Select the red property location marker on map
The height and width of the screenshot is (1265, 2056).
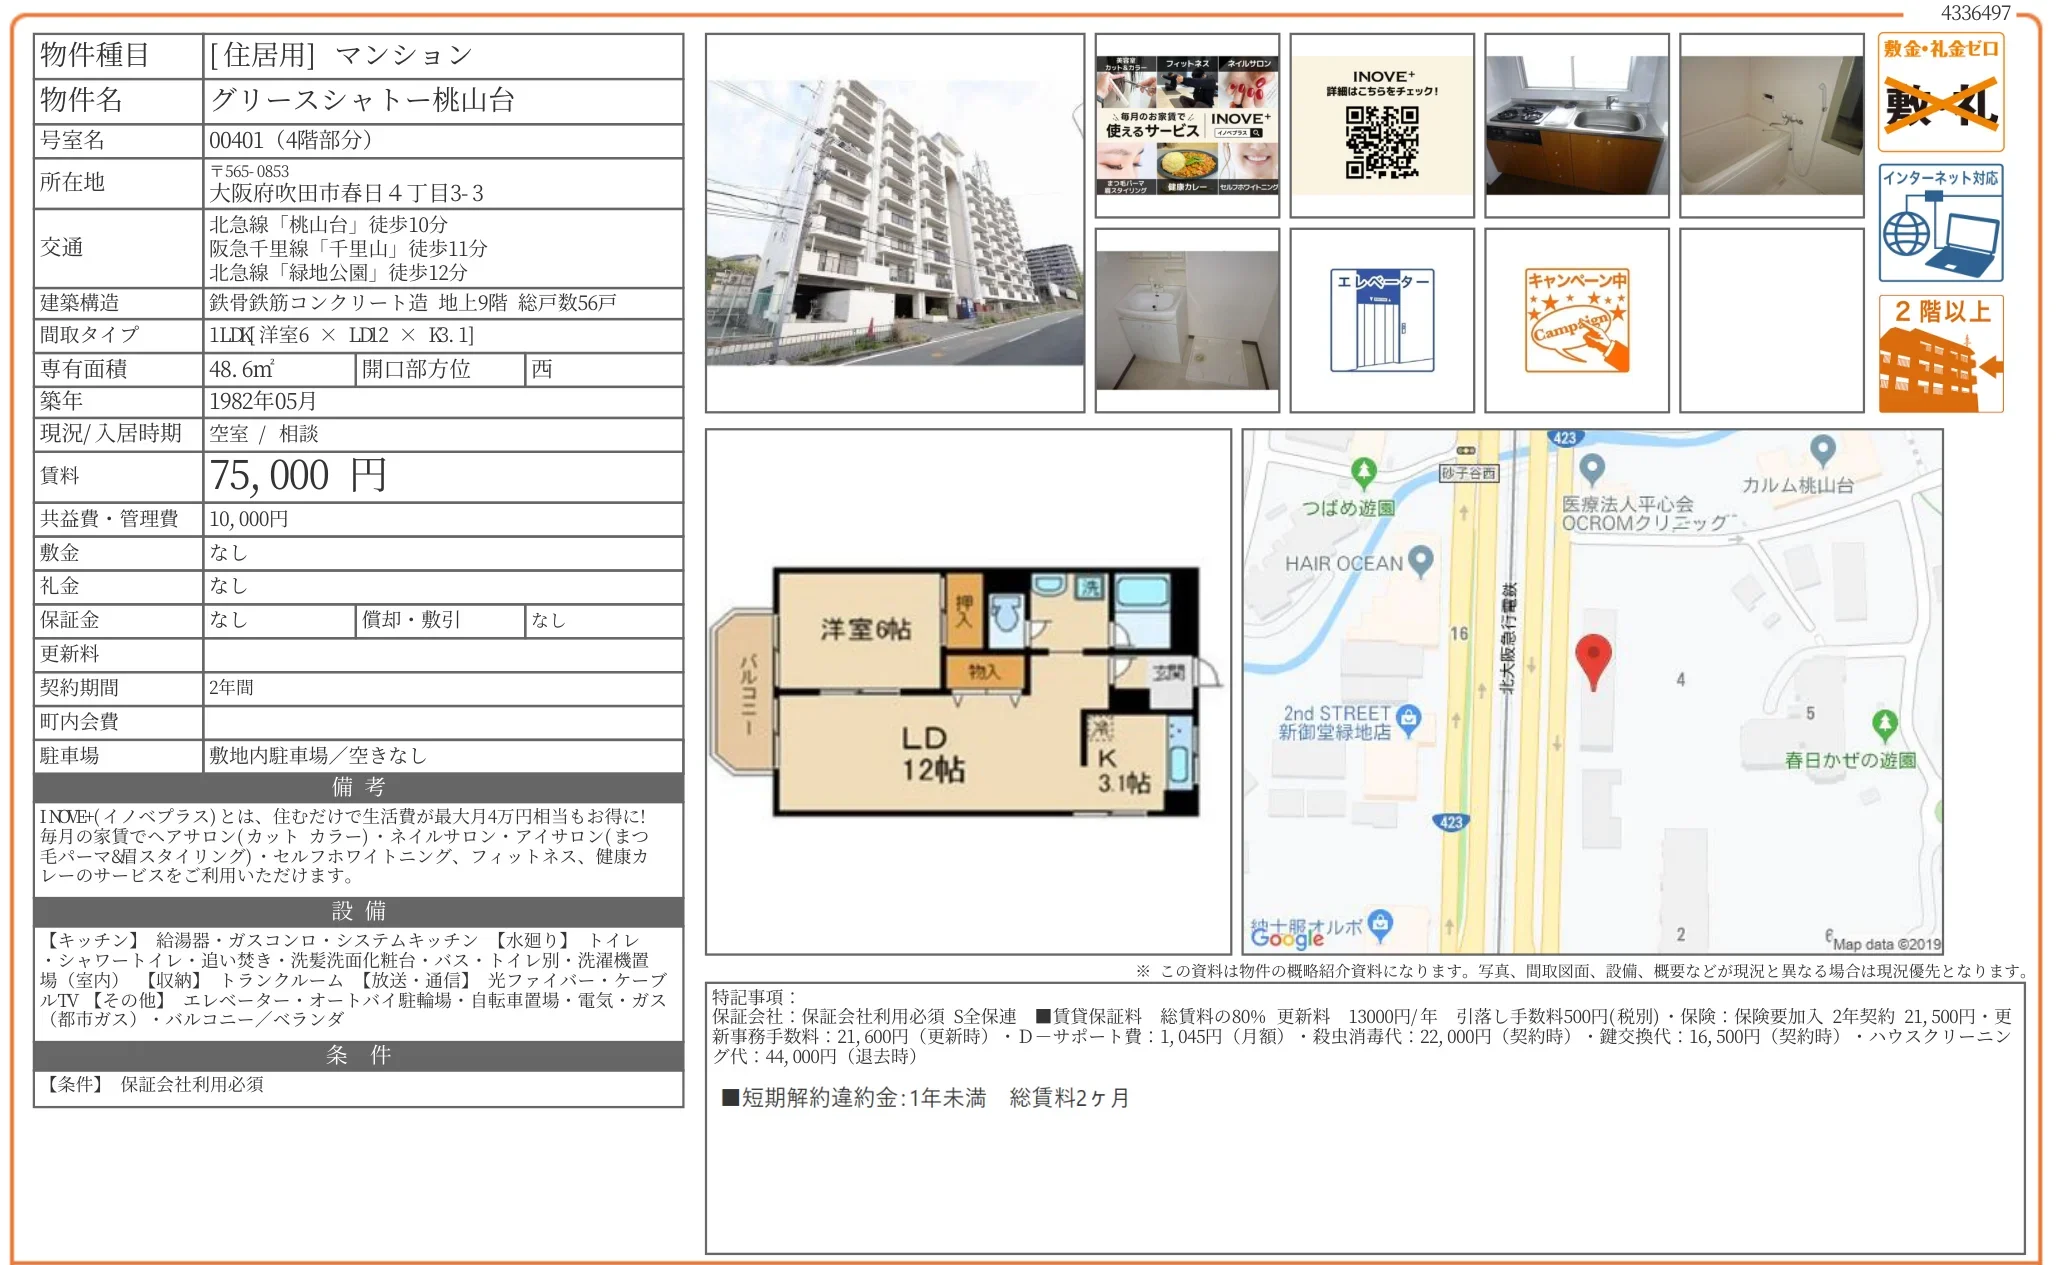click(x=1596, y=655)
